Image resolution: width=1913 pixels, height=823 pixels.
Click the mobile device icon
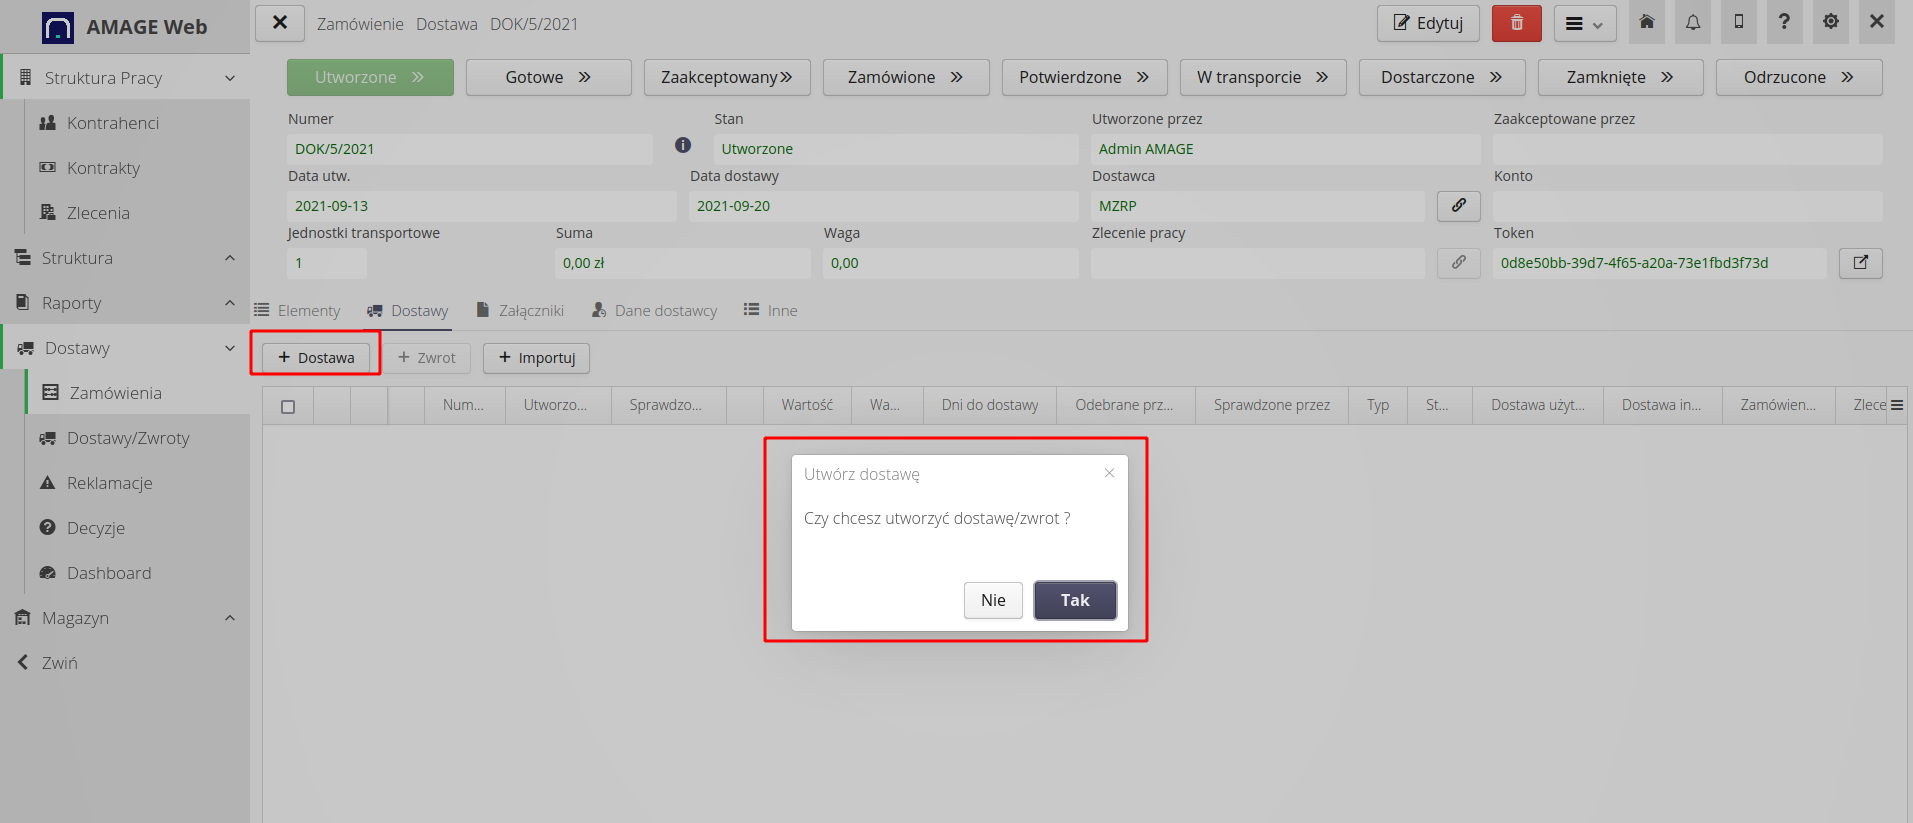click(1738, 22)
